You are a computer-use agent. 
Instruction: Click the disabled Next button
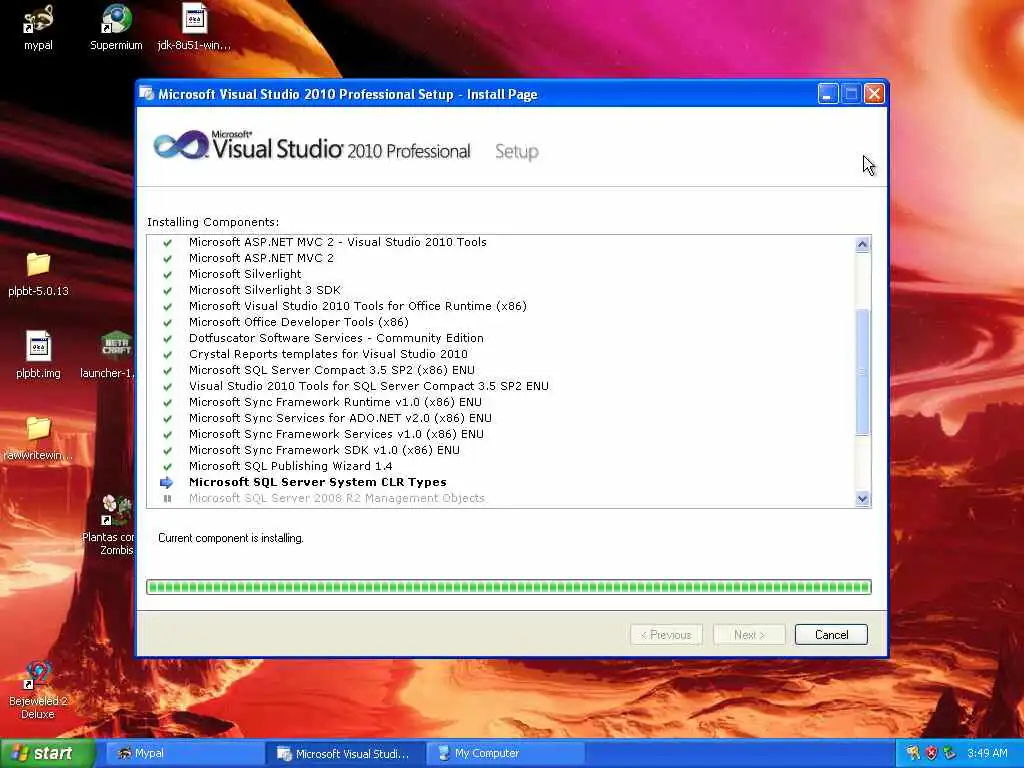pos(748,635)
